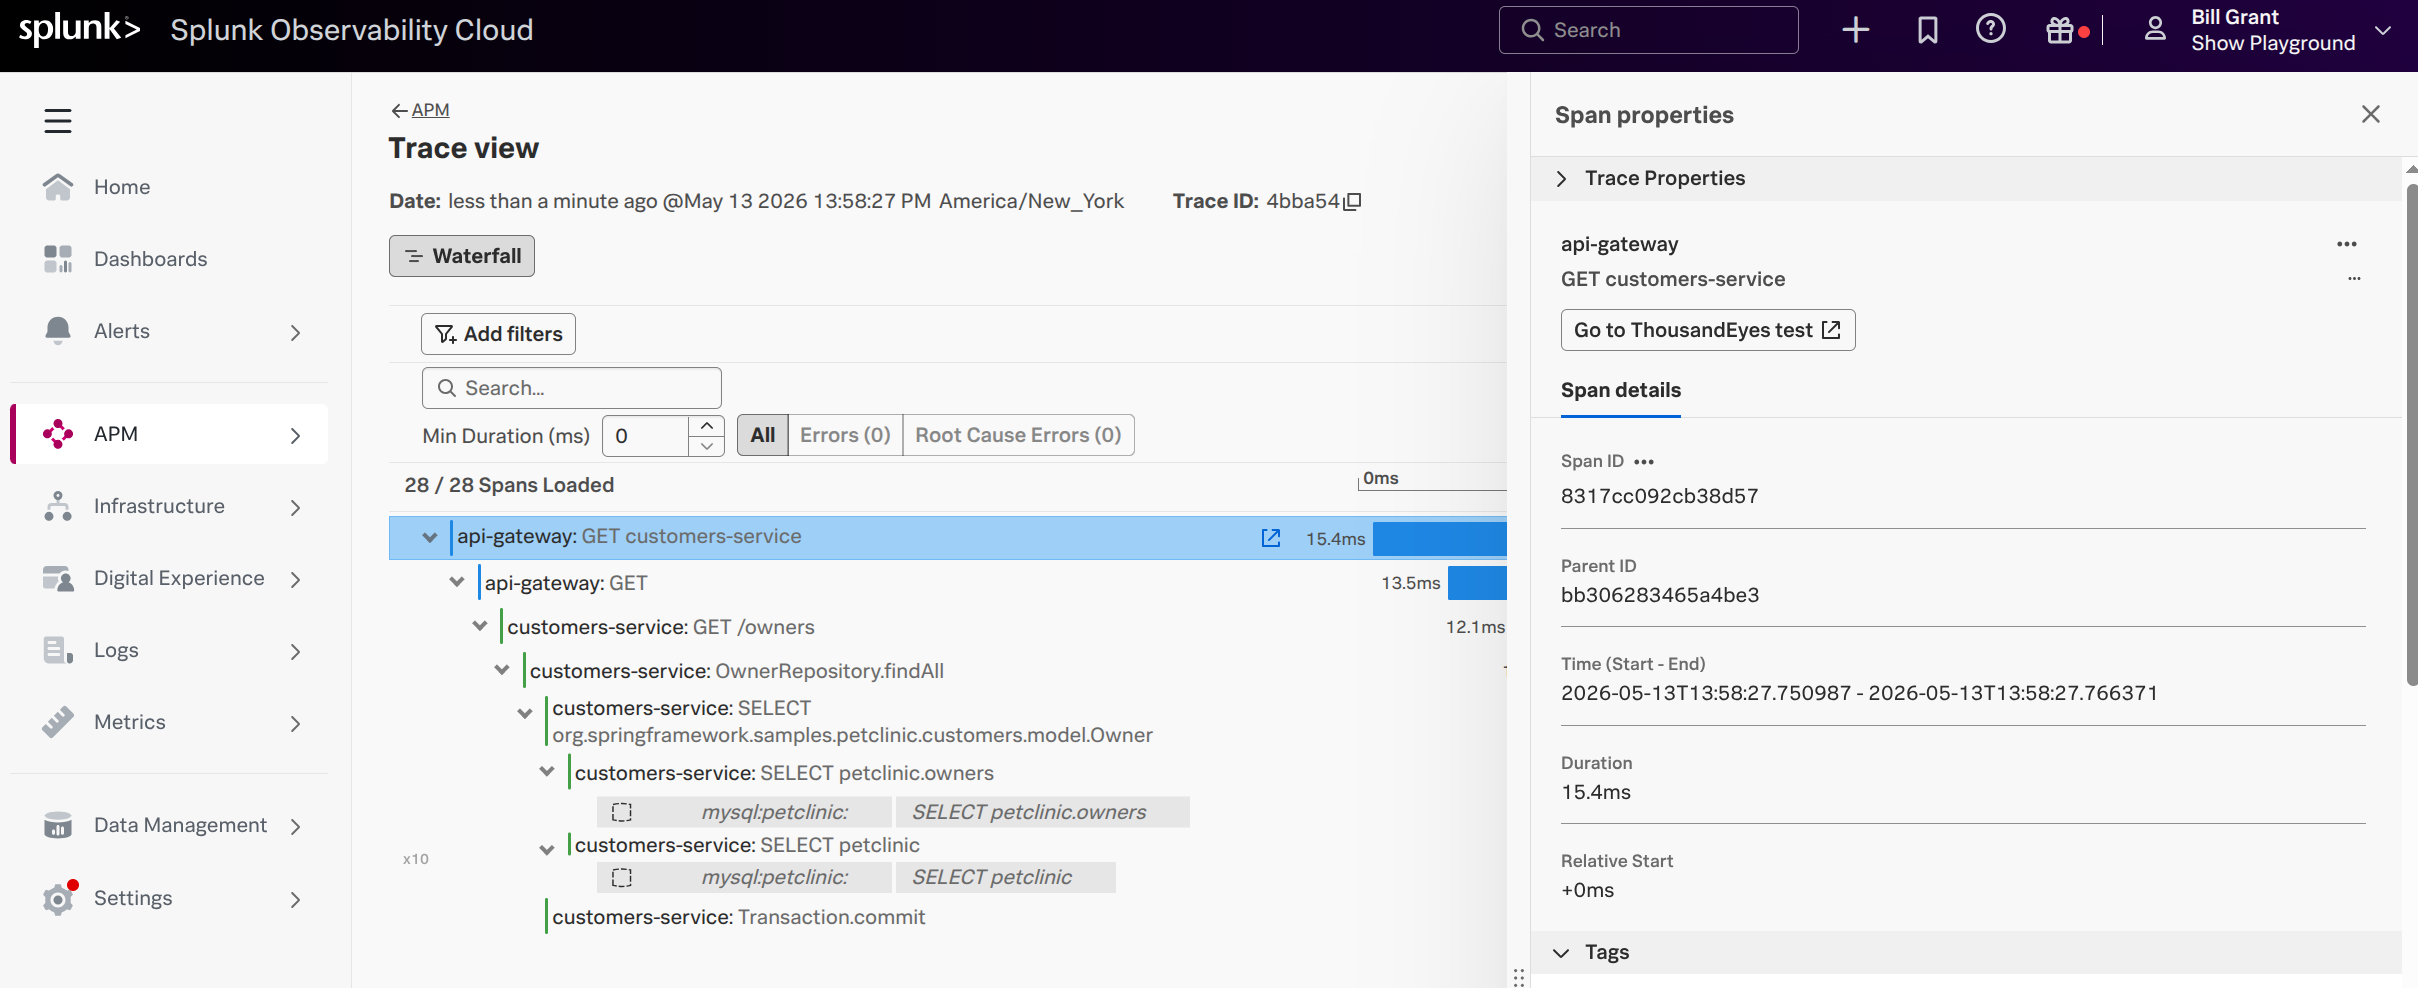Expand the Logs submenu arrow
The height and width of the screenshot is (988, 2418).
point(295,651)
